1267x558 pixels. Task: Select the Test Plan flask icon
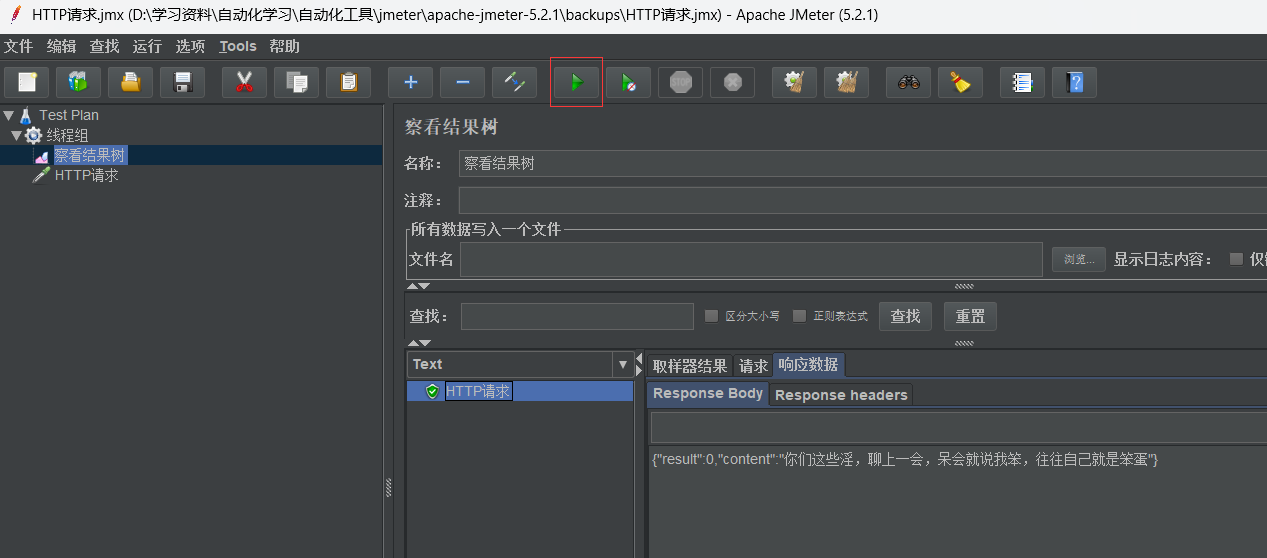[26, 115]
